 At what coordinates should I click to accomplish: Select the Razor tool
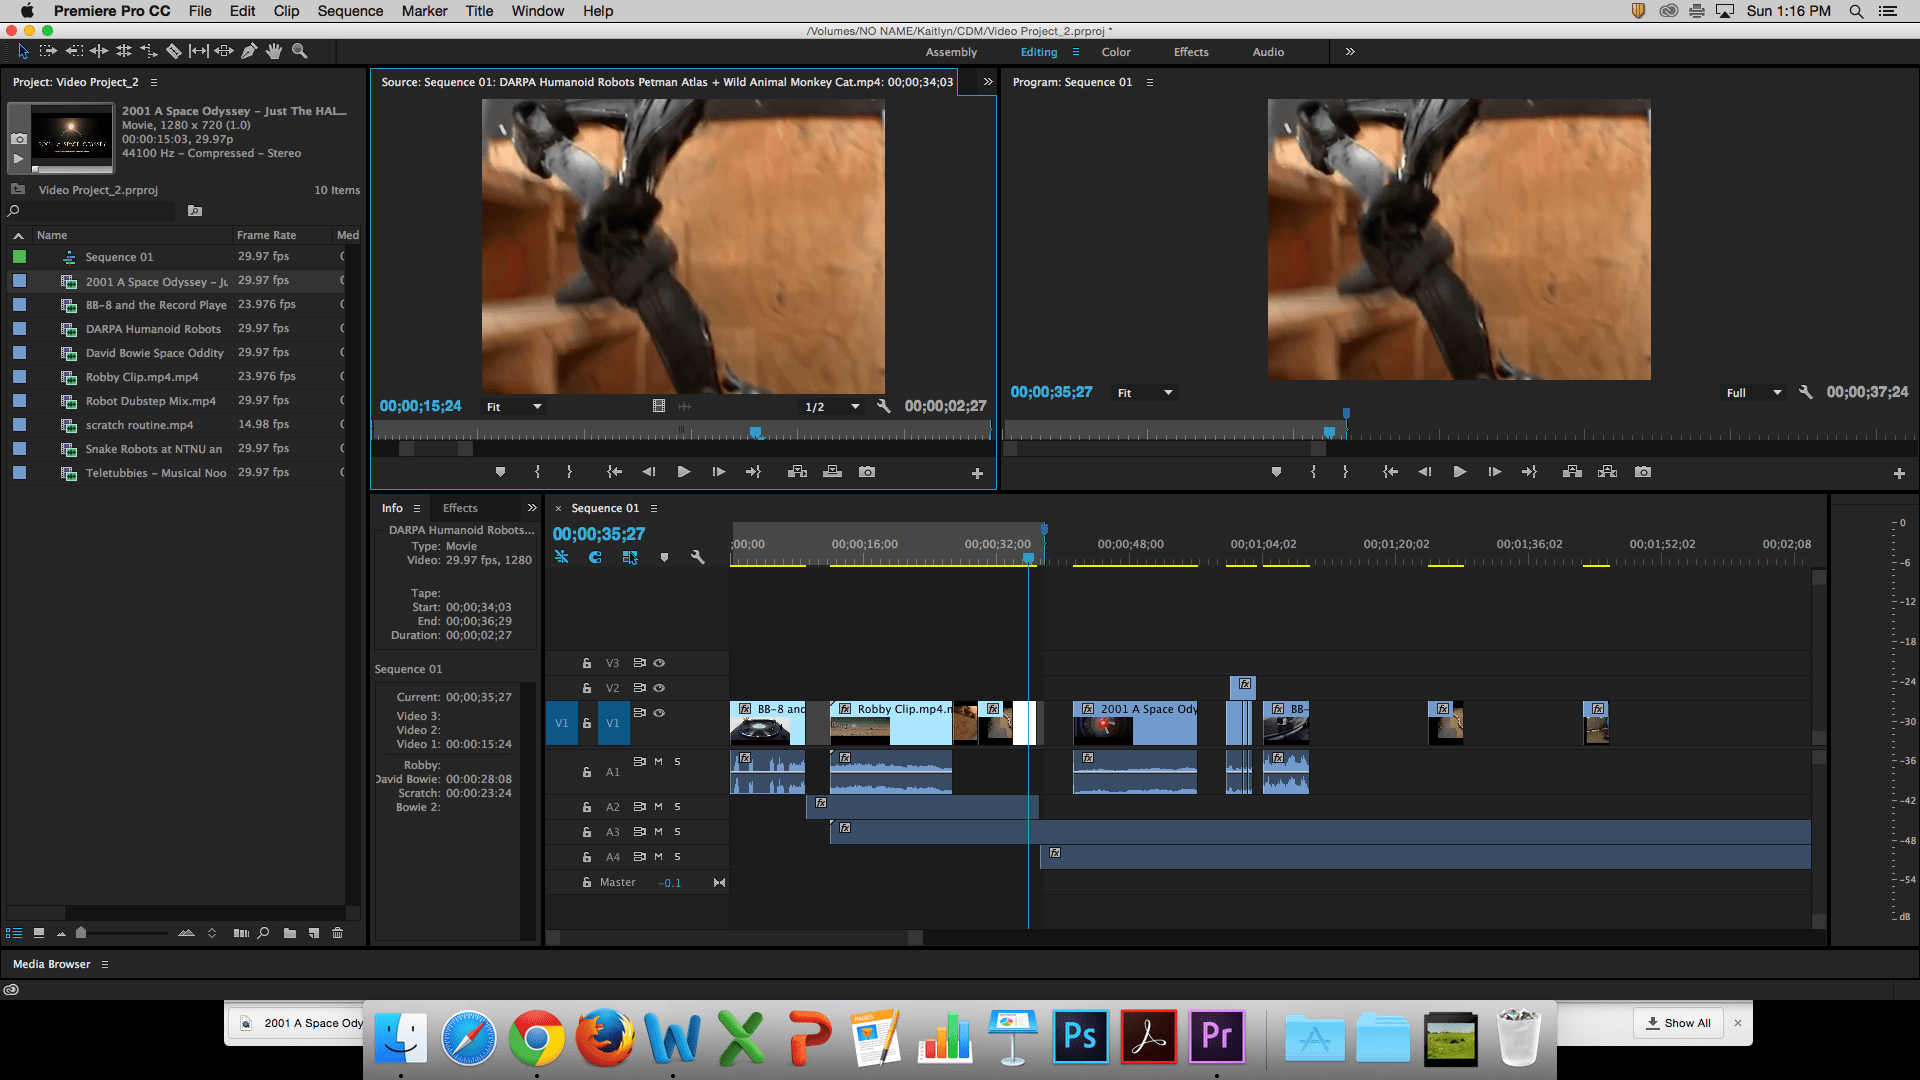coord(173,51)
